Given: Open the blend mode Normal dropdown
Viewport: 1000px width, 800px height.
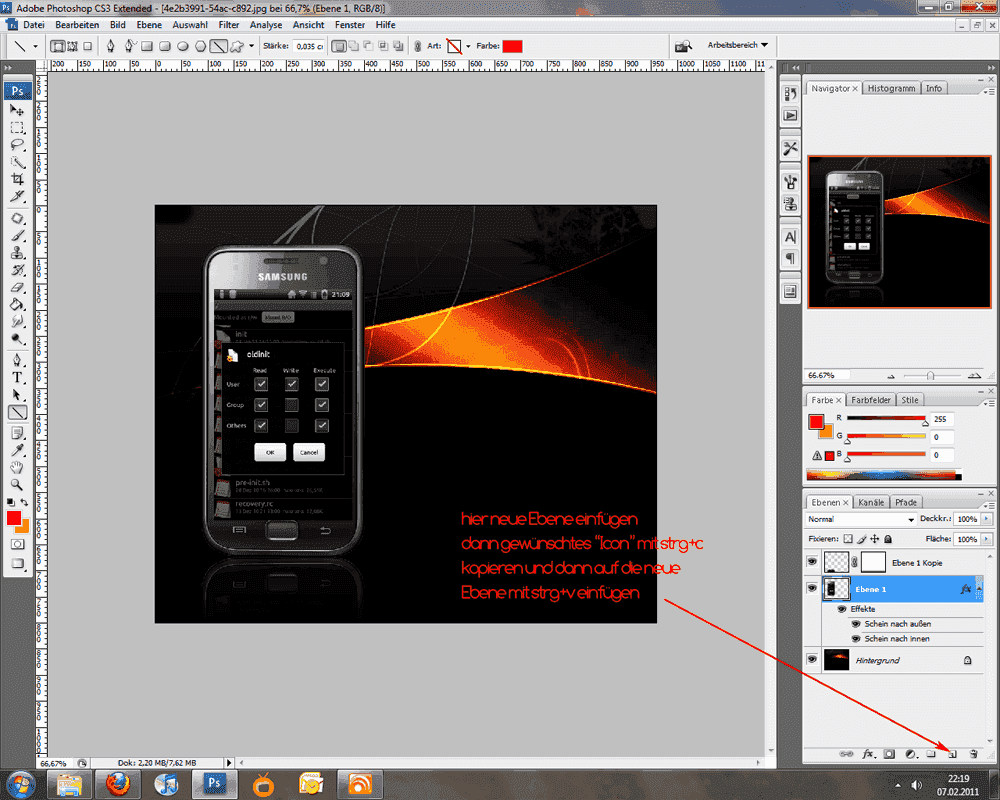Looking at the screenshot, I should (861, 519).
